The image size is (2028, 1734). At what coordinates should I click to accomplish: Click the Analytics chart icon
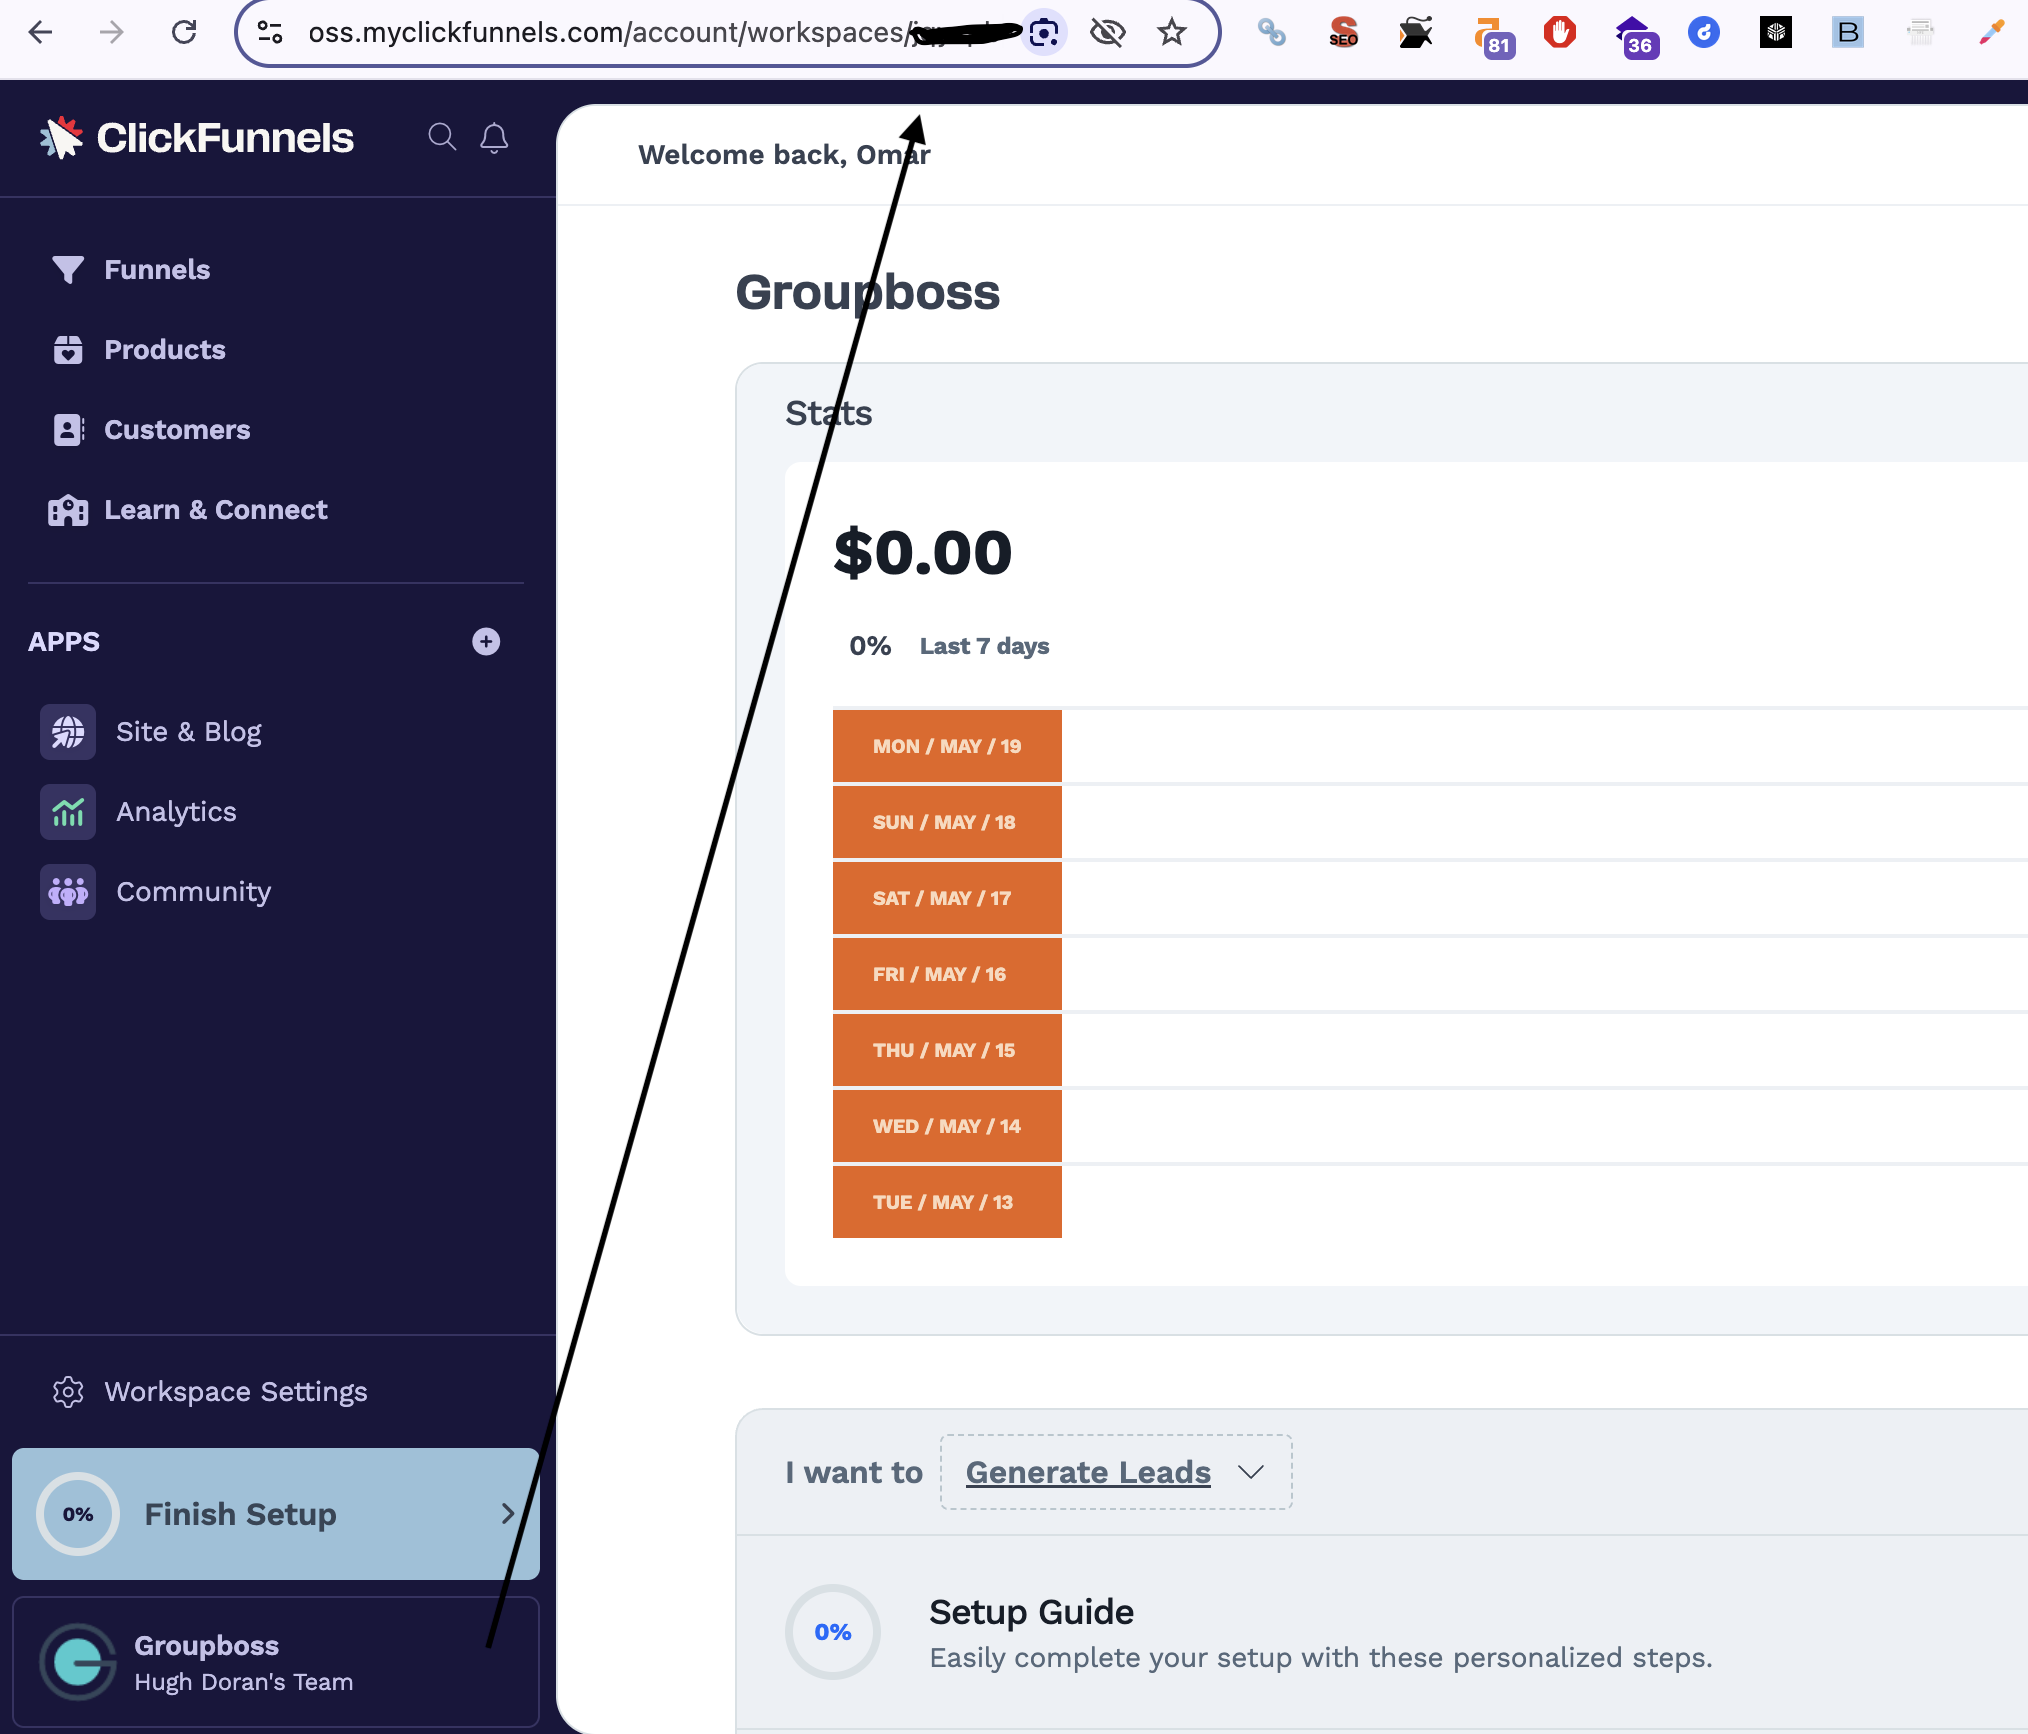(68, 812)
